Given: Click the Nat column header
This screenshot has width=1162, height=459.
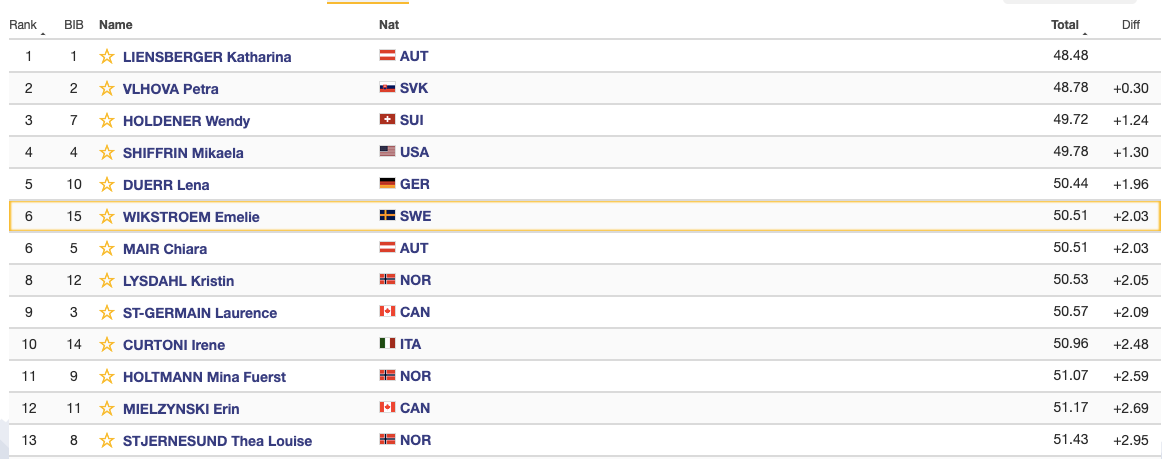Looking at the screenshot, I should pyautogui.click(x=389, y=25).
